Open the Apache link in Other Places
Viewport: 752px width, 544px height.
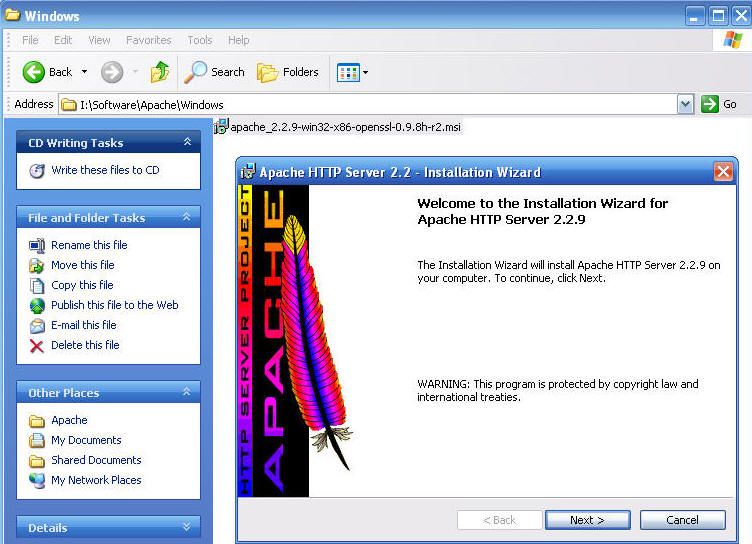coord(70,420)
